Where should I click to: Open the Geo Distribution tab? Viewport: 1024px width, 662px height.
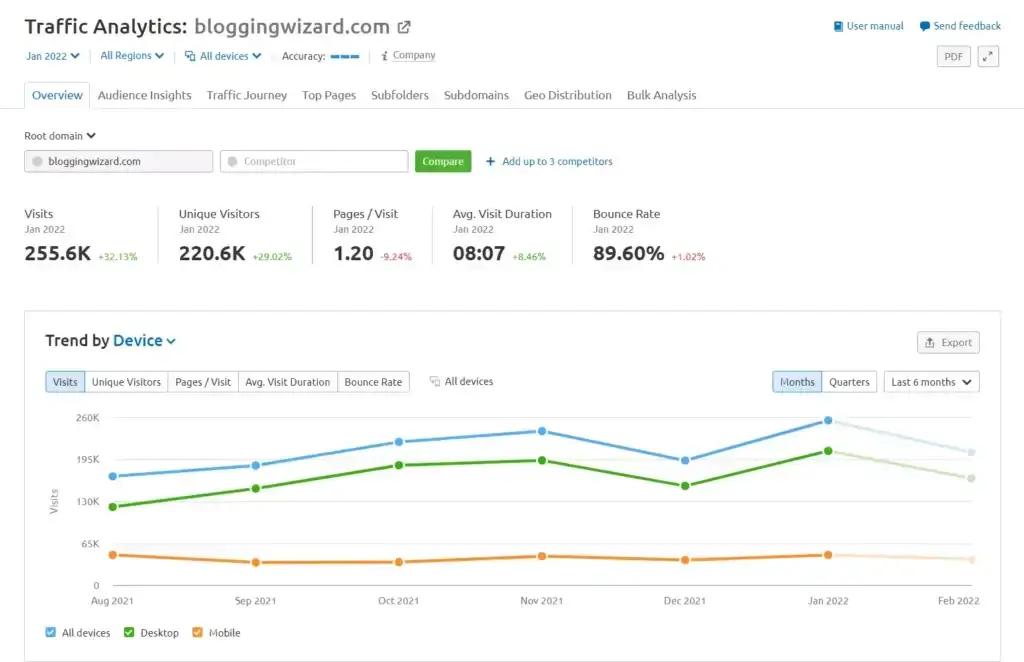click(x=567, y=95)
